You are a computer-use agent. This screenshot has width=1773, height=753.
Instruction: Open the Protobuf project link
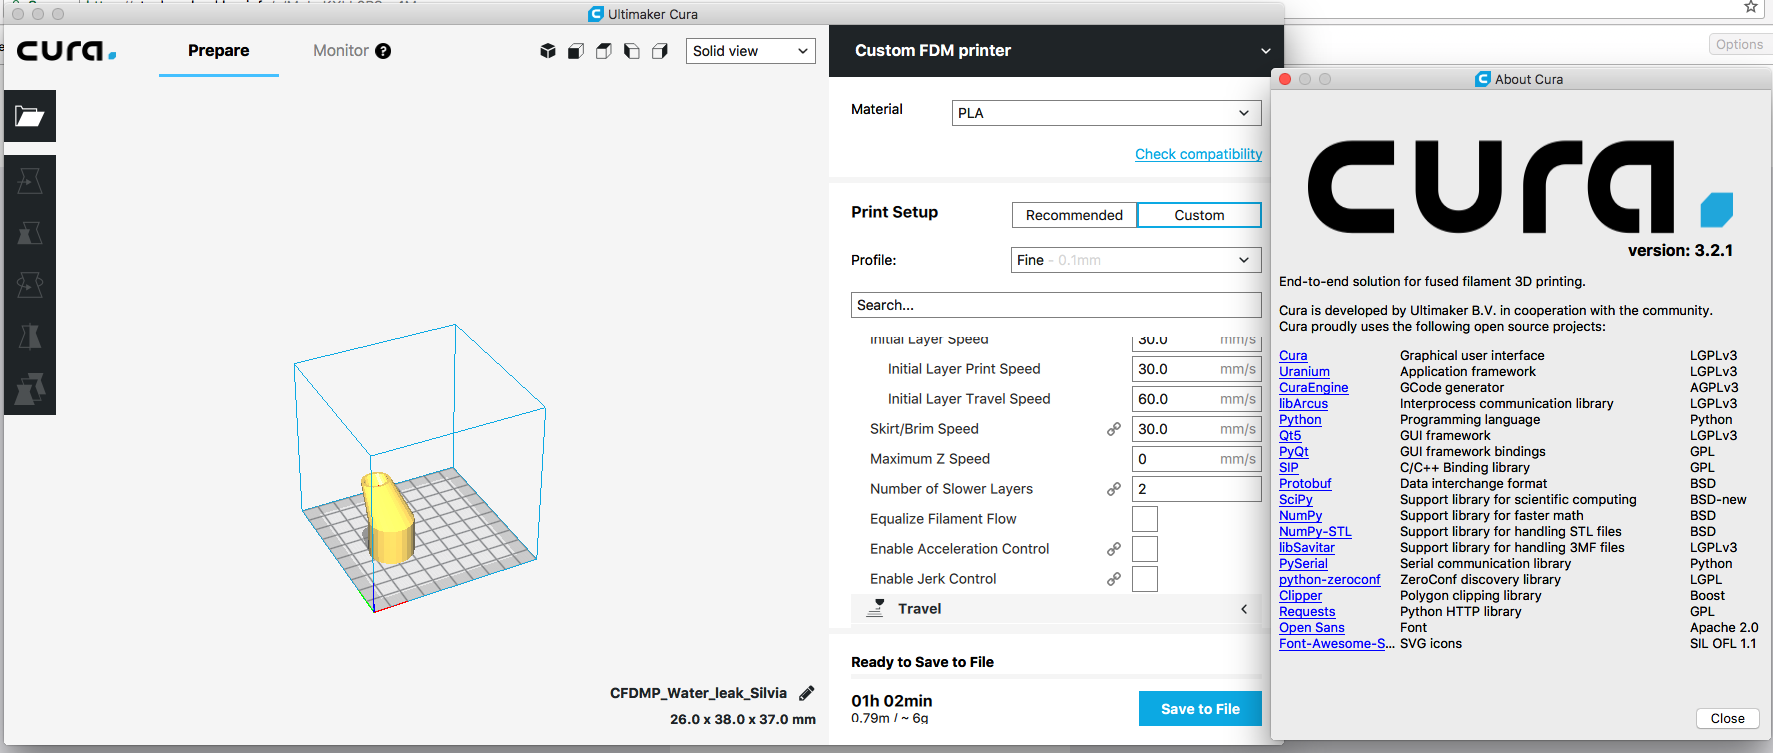coord(1305,484)
